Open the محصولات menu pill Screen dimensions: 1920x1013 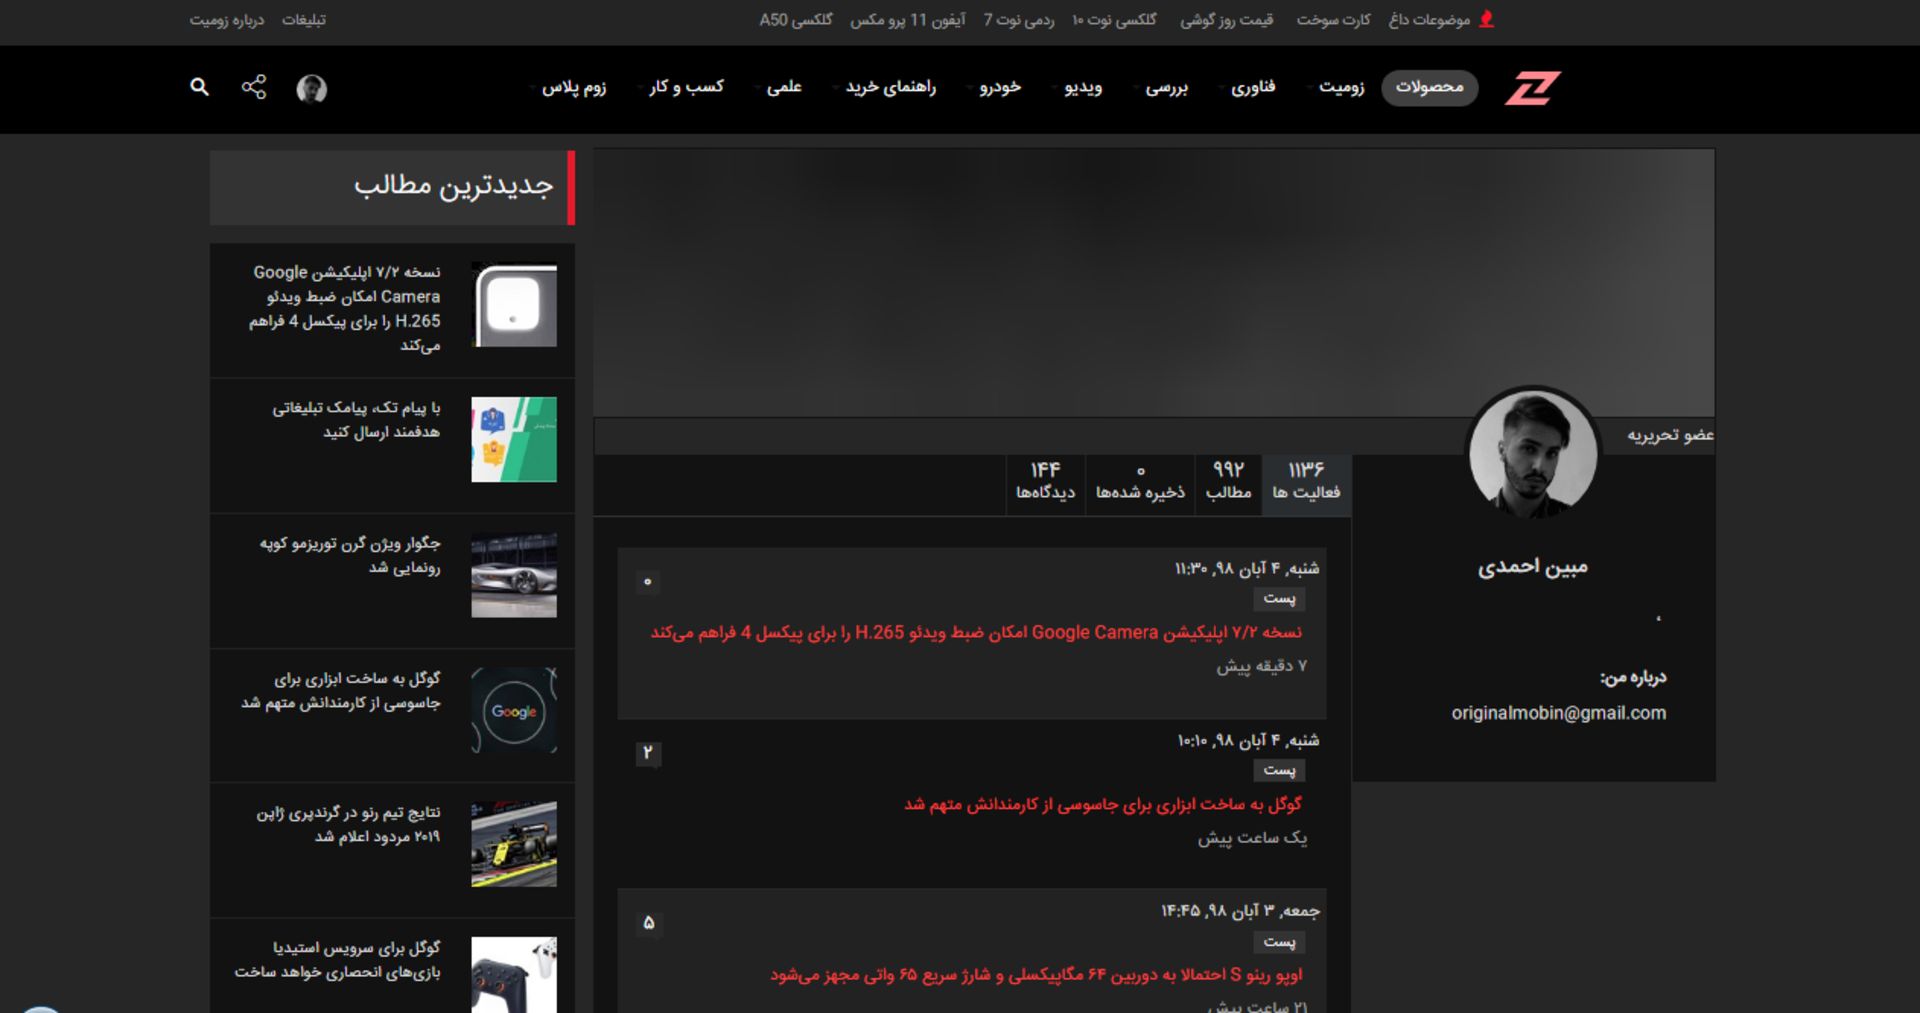click(1430, 88)
